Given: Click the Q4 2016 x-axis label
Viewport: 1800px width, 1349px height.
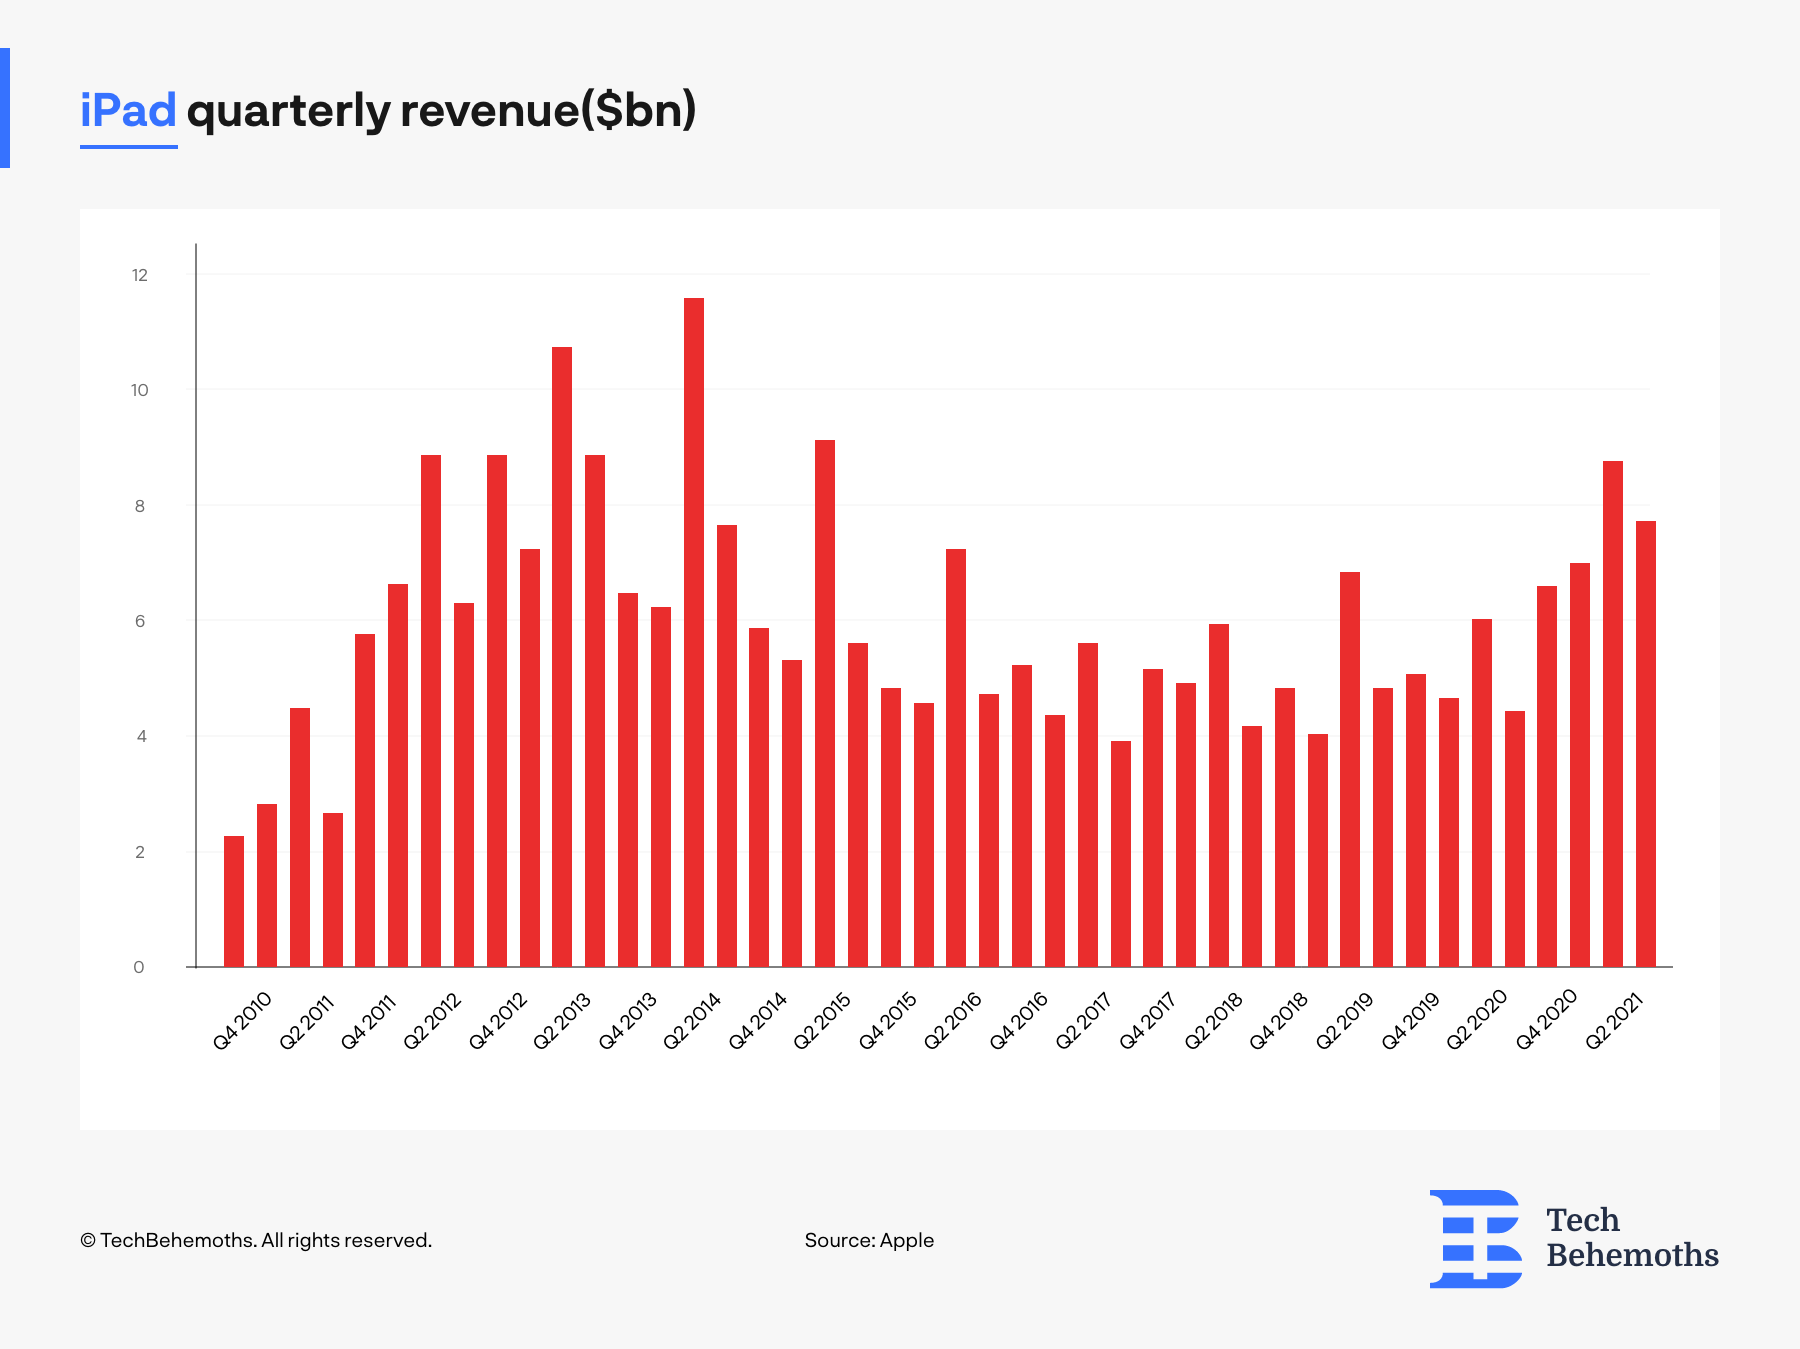Looking at the screenshot, I should point(1019,1021).
